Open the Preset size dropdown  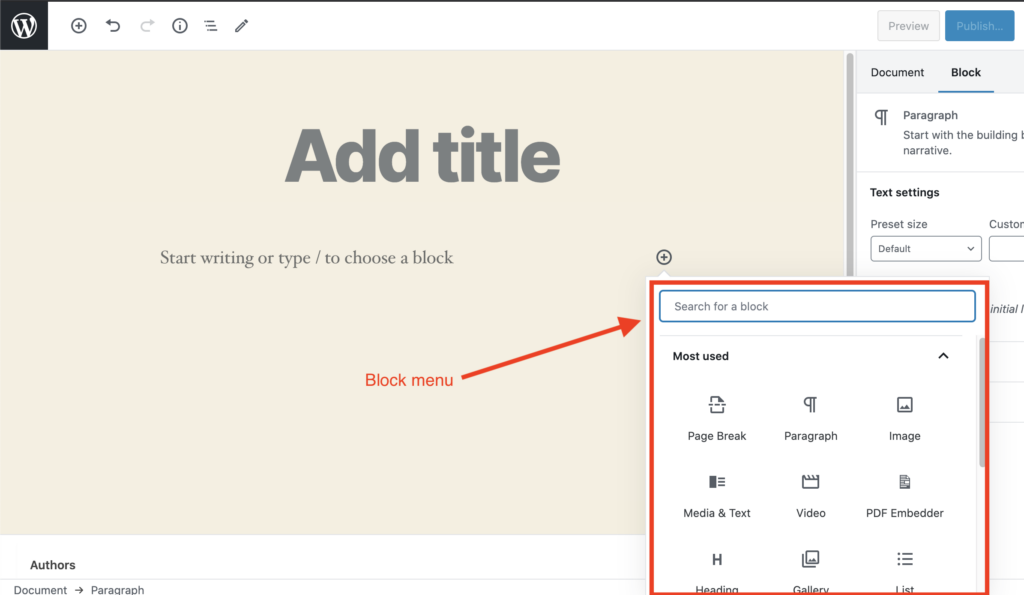pyautogui.click(x=925, y=249)
